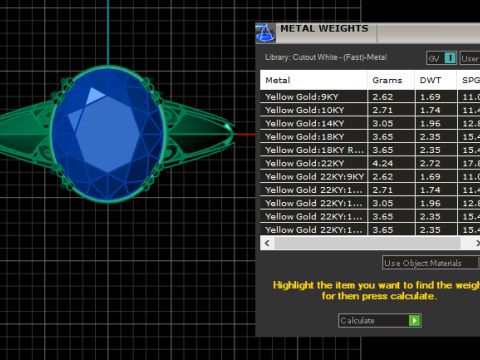The width and height of the screenshot is (480, 360).
Task: Click the 2.71 grams cell for 10KY
Action: point(391,110)
